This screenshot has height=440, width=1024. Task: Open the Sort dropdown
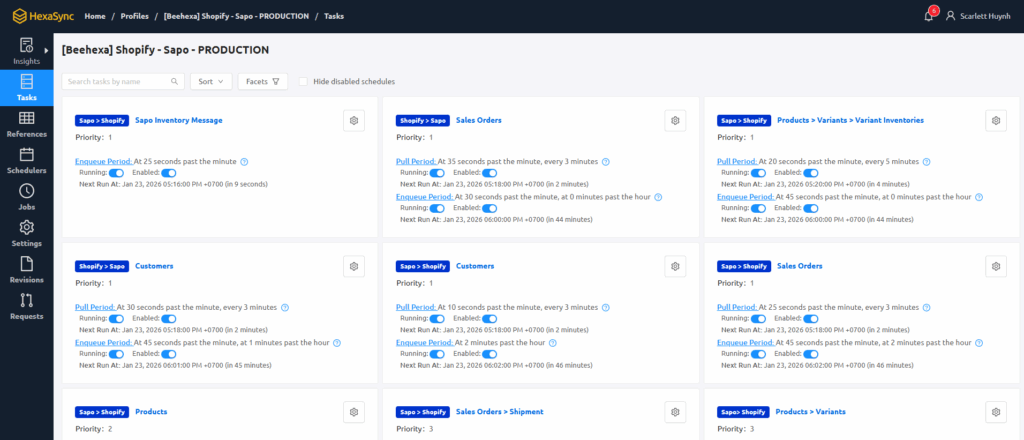click(x=211, y=82)
